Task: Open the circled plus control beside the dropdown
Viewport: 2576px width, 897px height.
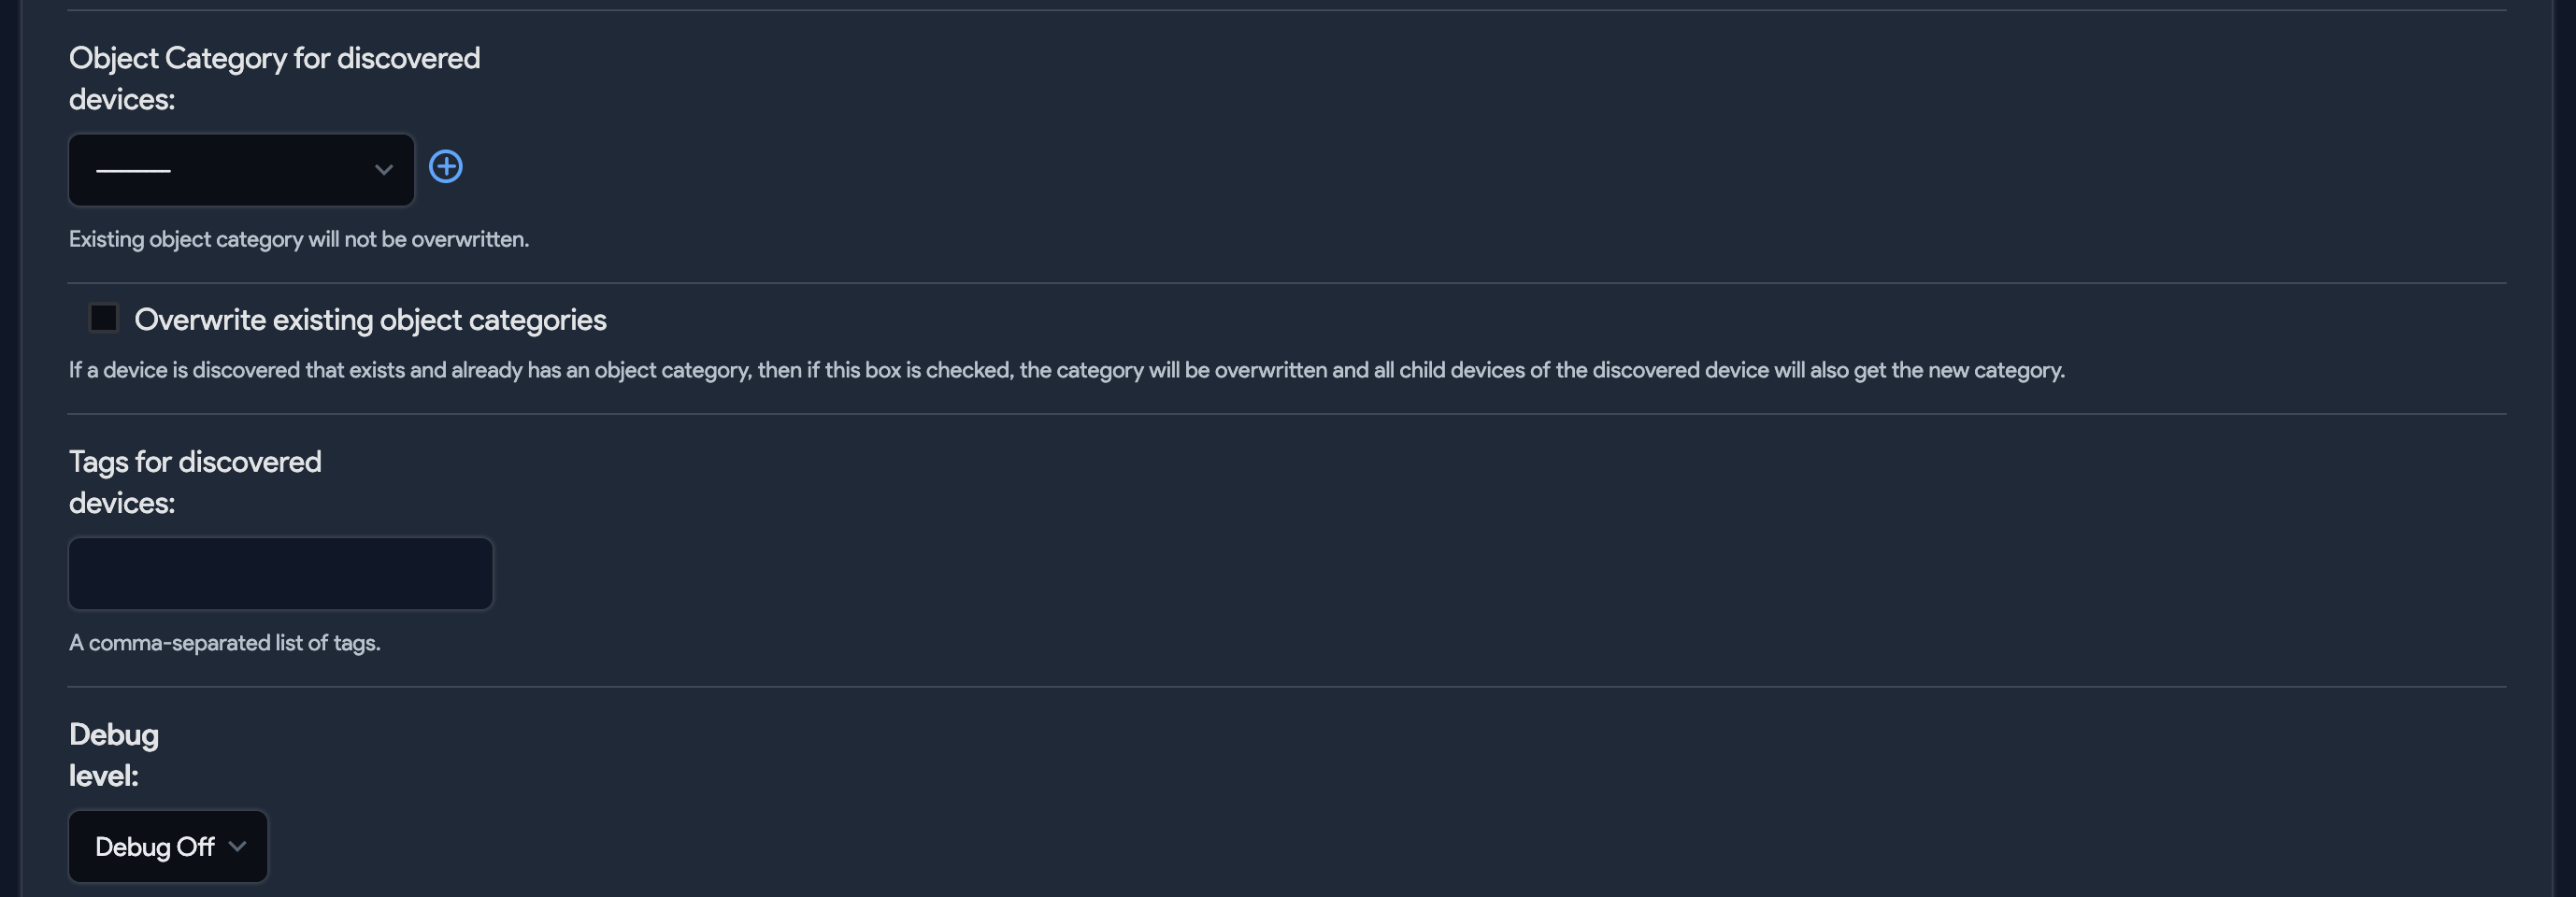Action: click(x=446, y=166)
